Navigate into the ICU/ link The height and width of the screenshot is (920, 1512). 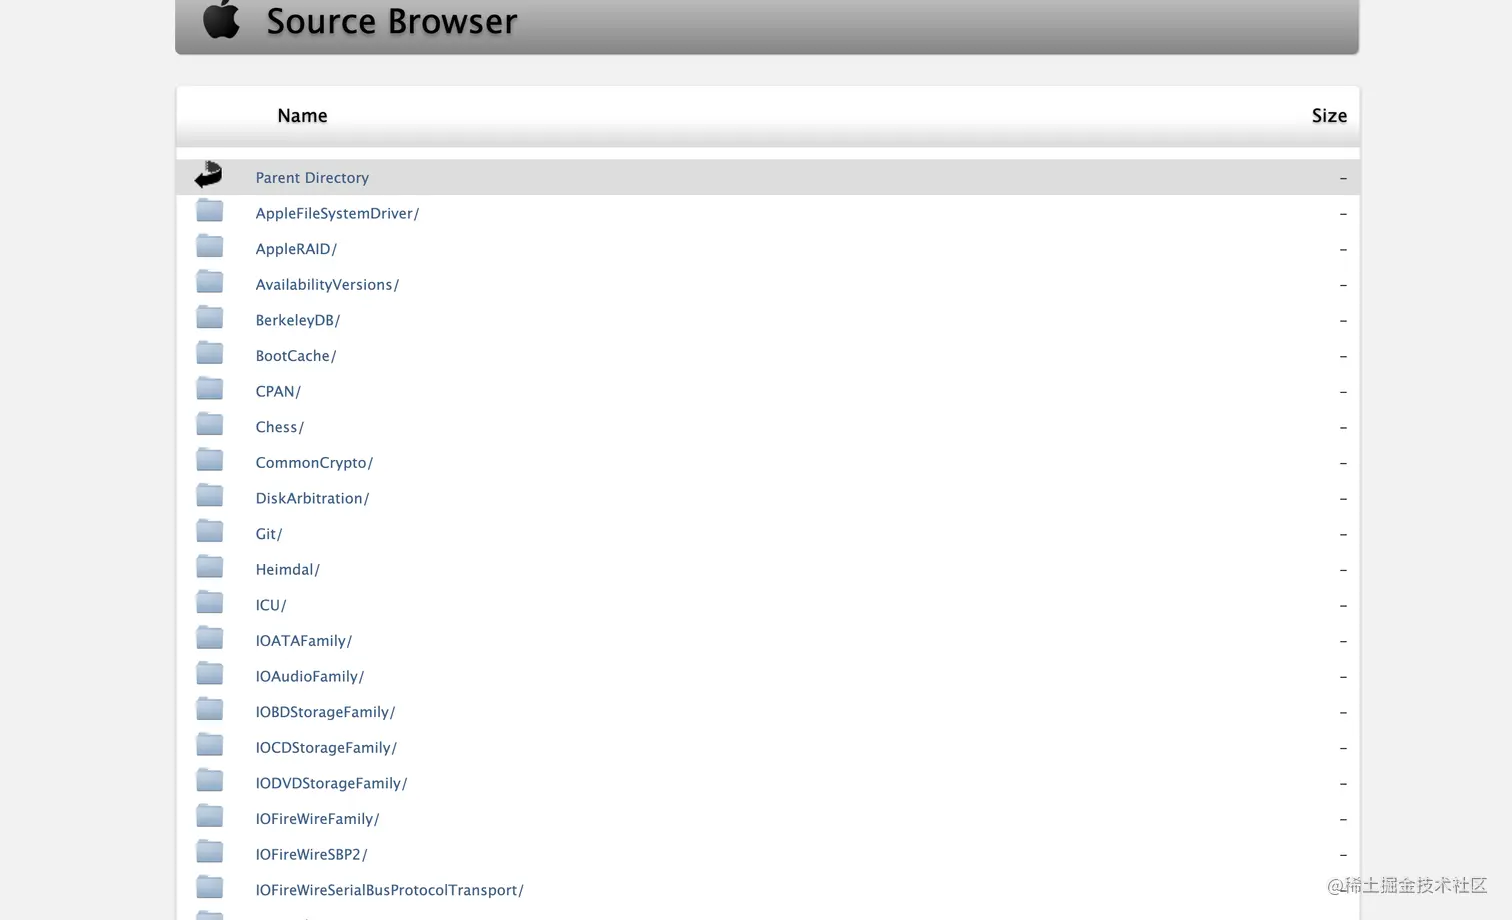[271, 605]
